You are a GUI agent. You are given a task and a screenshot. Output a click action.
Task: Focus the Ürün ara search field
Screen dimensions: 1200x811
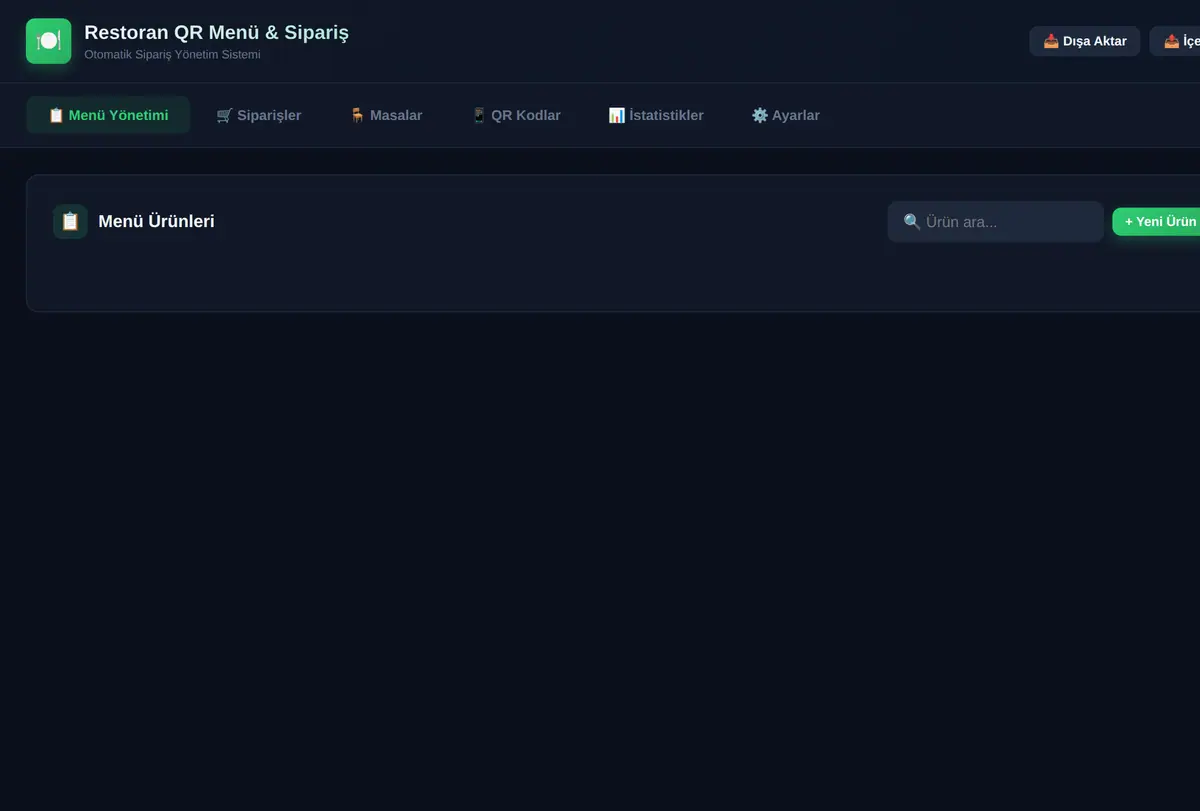[x=996, y=222]
